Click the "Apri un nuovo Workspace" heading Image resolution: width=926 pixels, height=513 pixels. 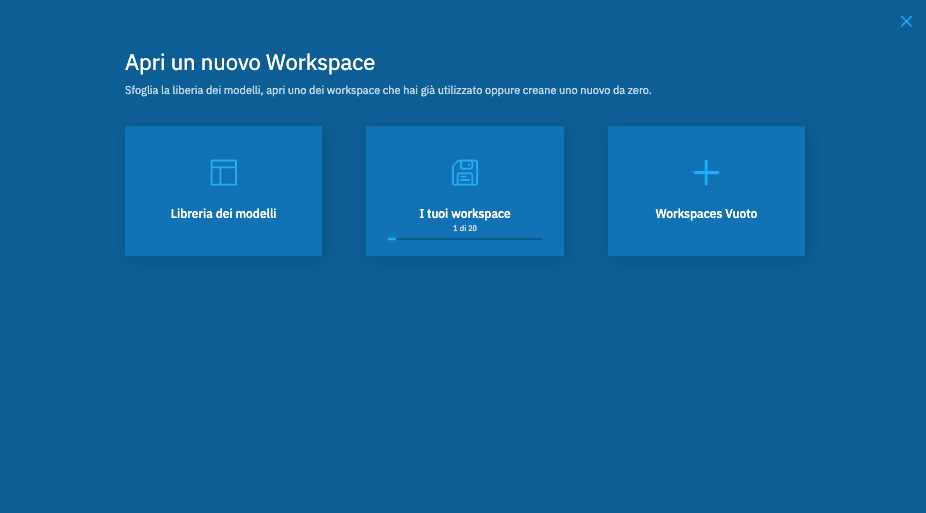point(249,63)
